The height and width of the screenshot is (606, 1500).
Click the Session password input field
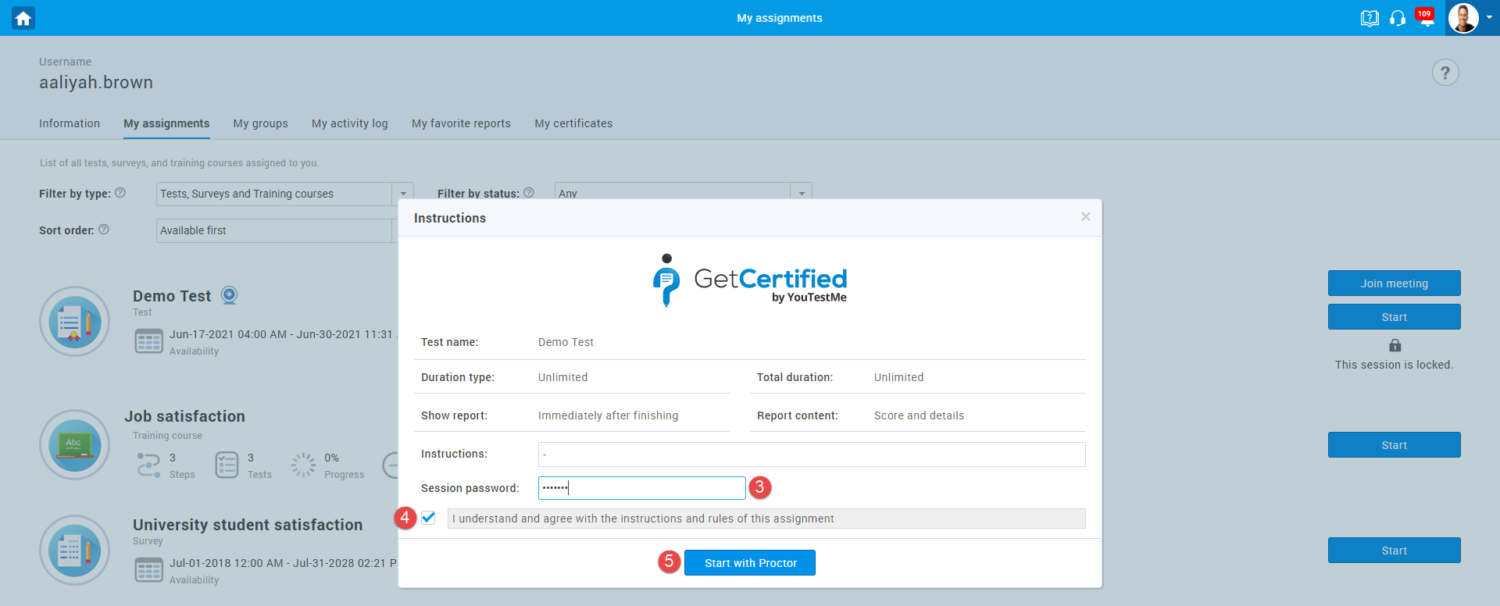pyautogui.click(x=642, y=488)
